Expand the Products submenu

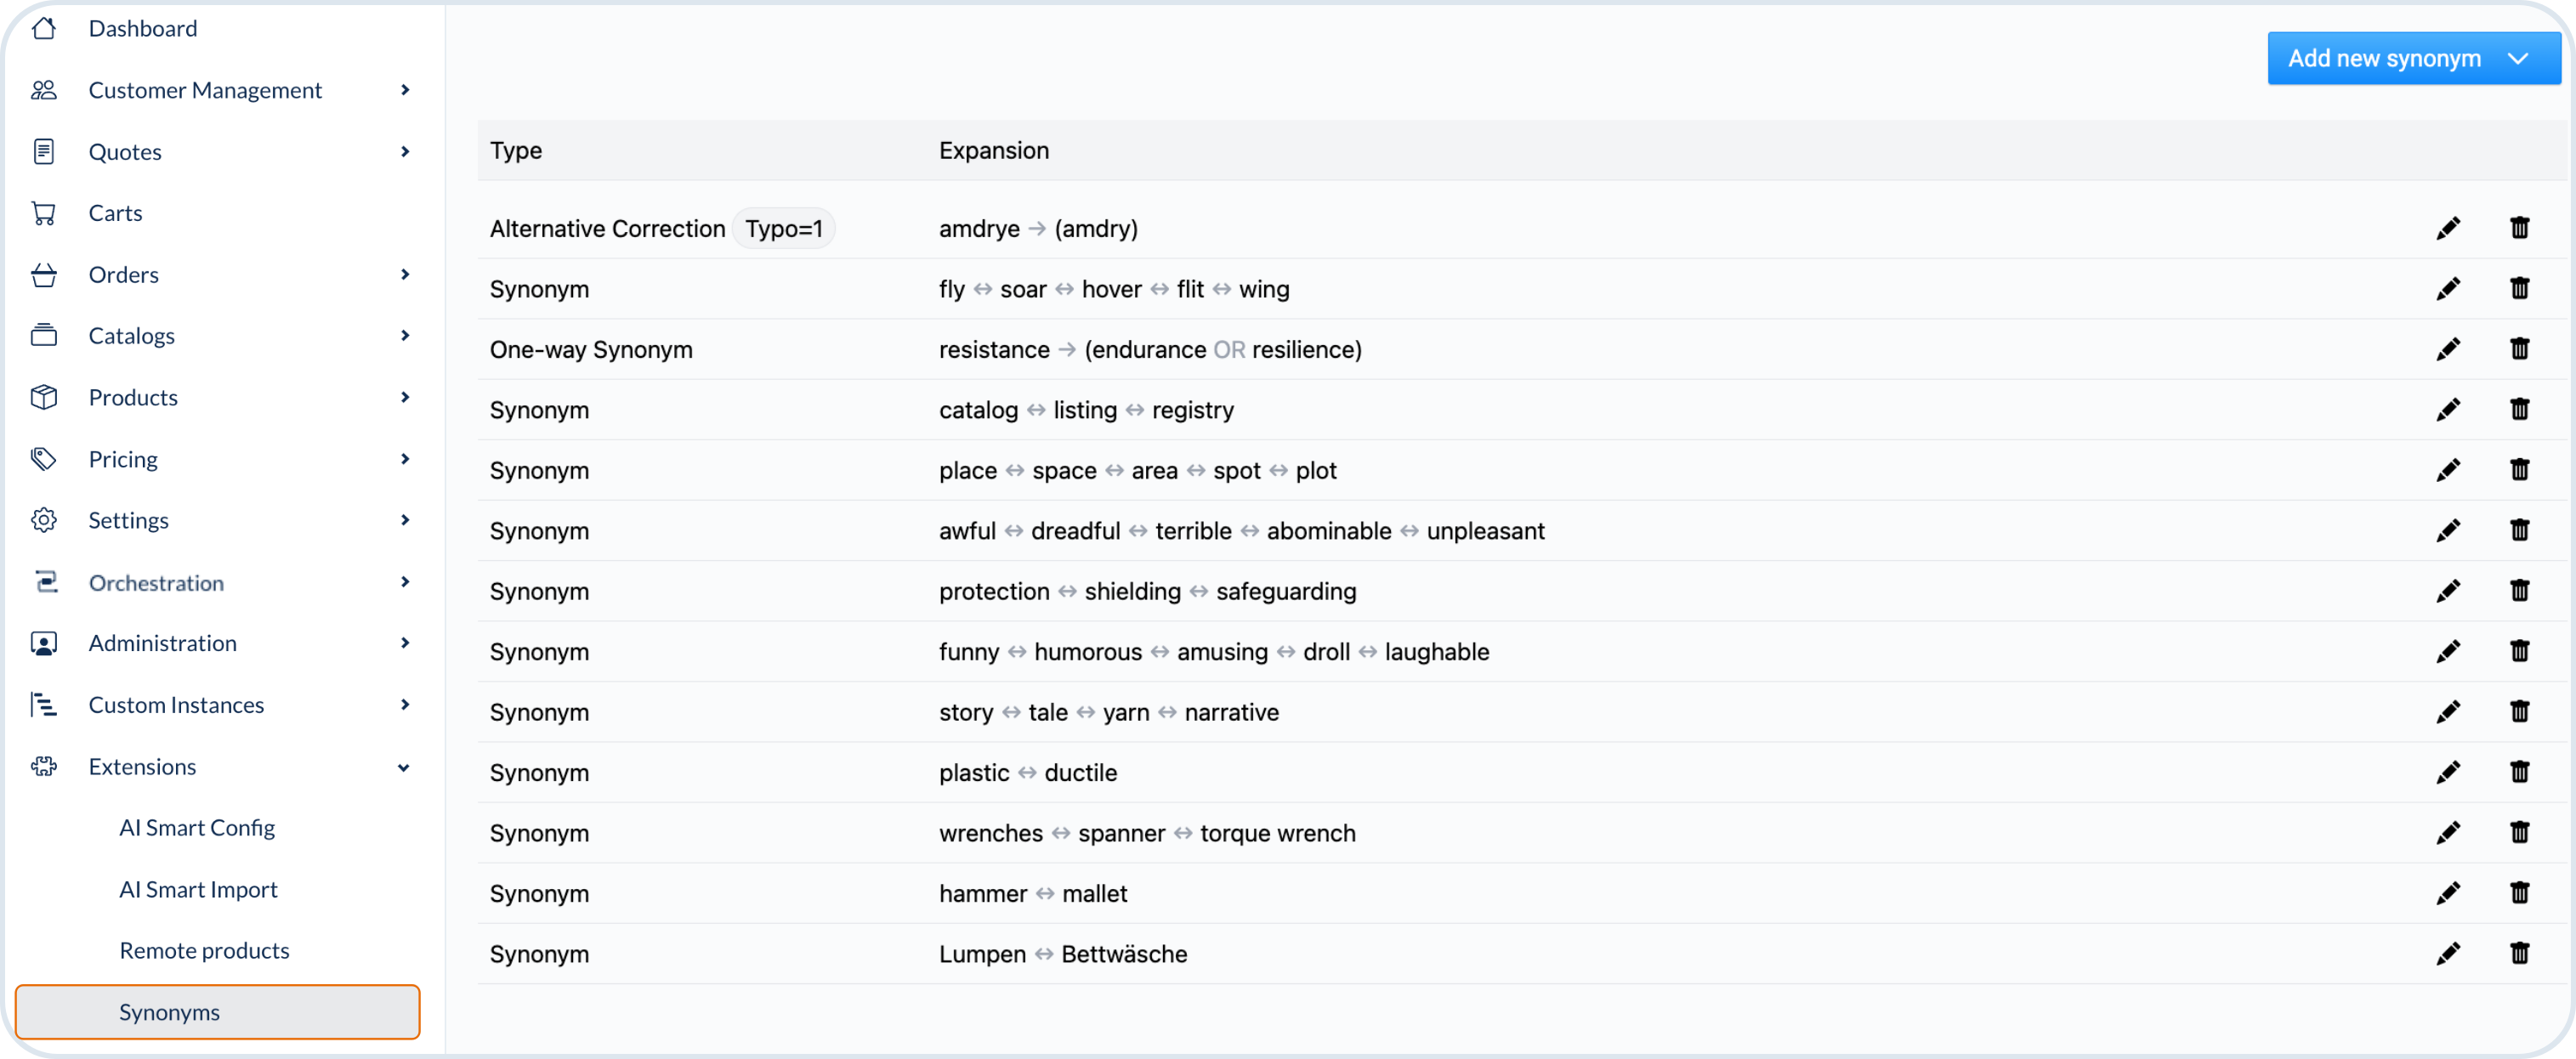(404, 397)
